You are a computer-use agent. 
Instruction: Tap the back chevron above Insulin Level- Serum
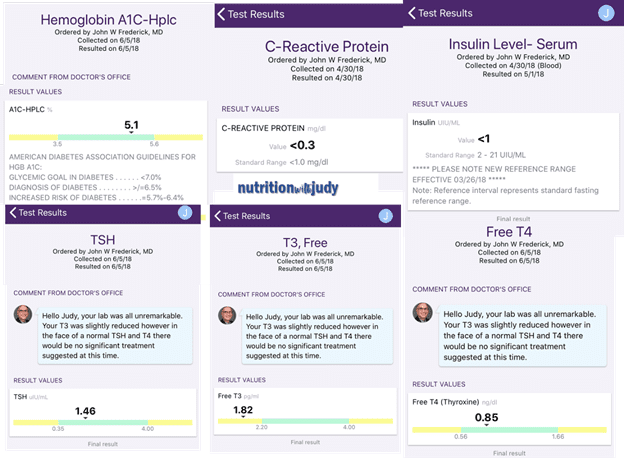[411, 13]
